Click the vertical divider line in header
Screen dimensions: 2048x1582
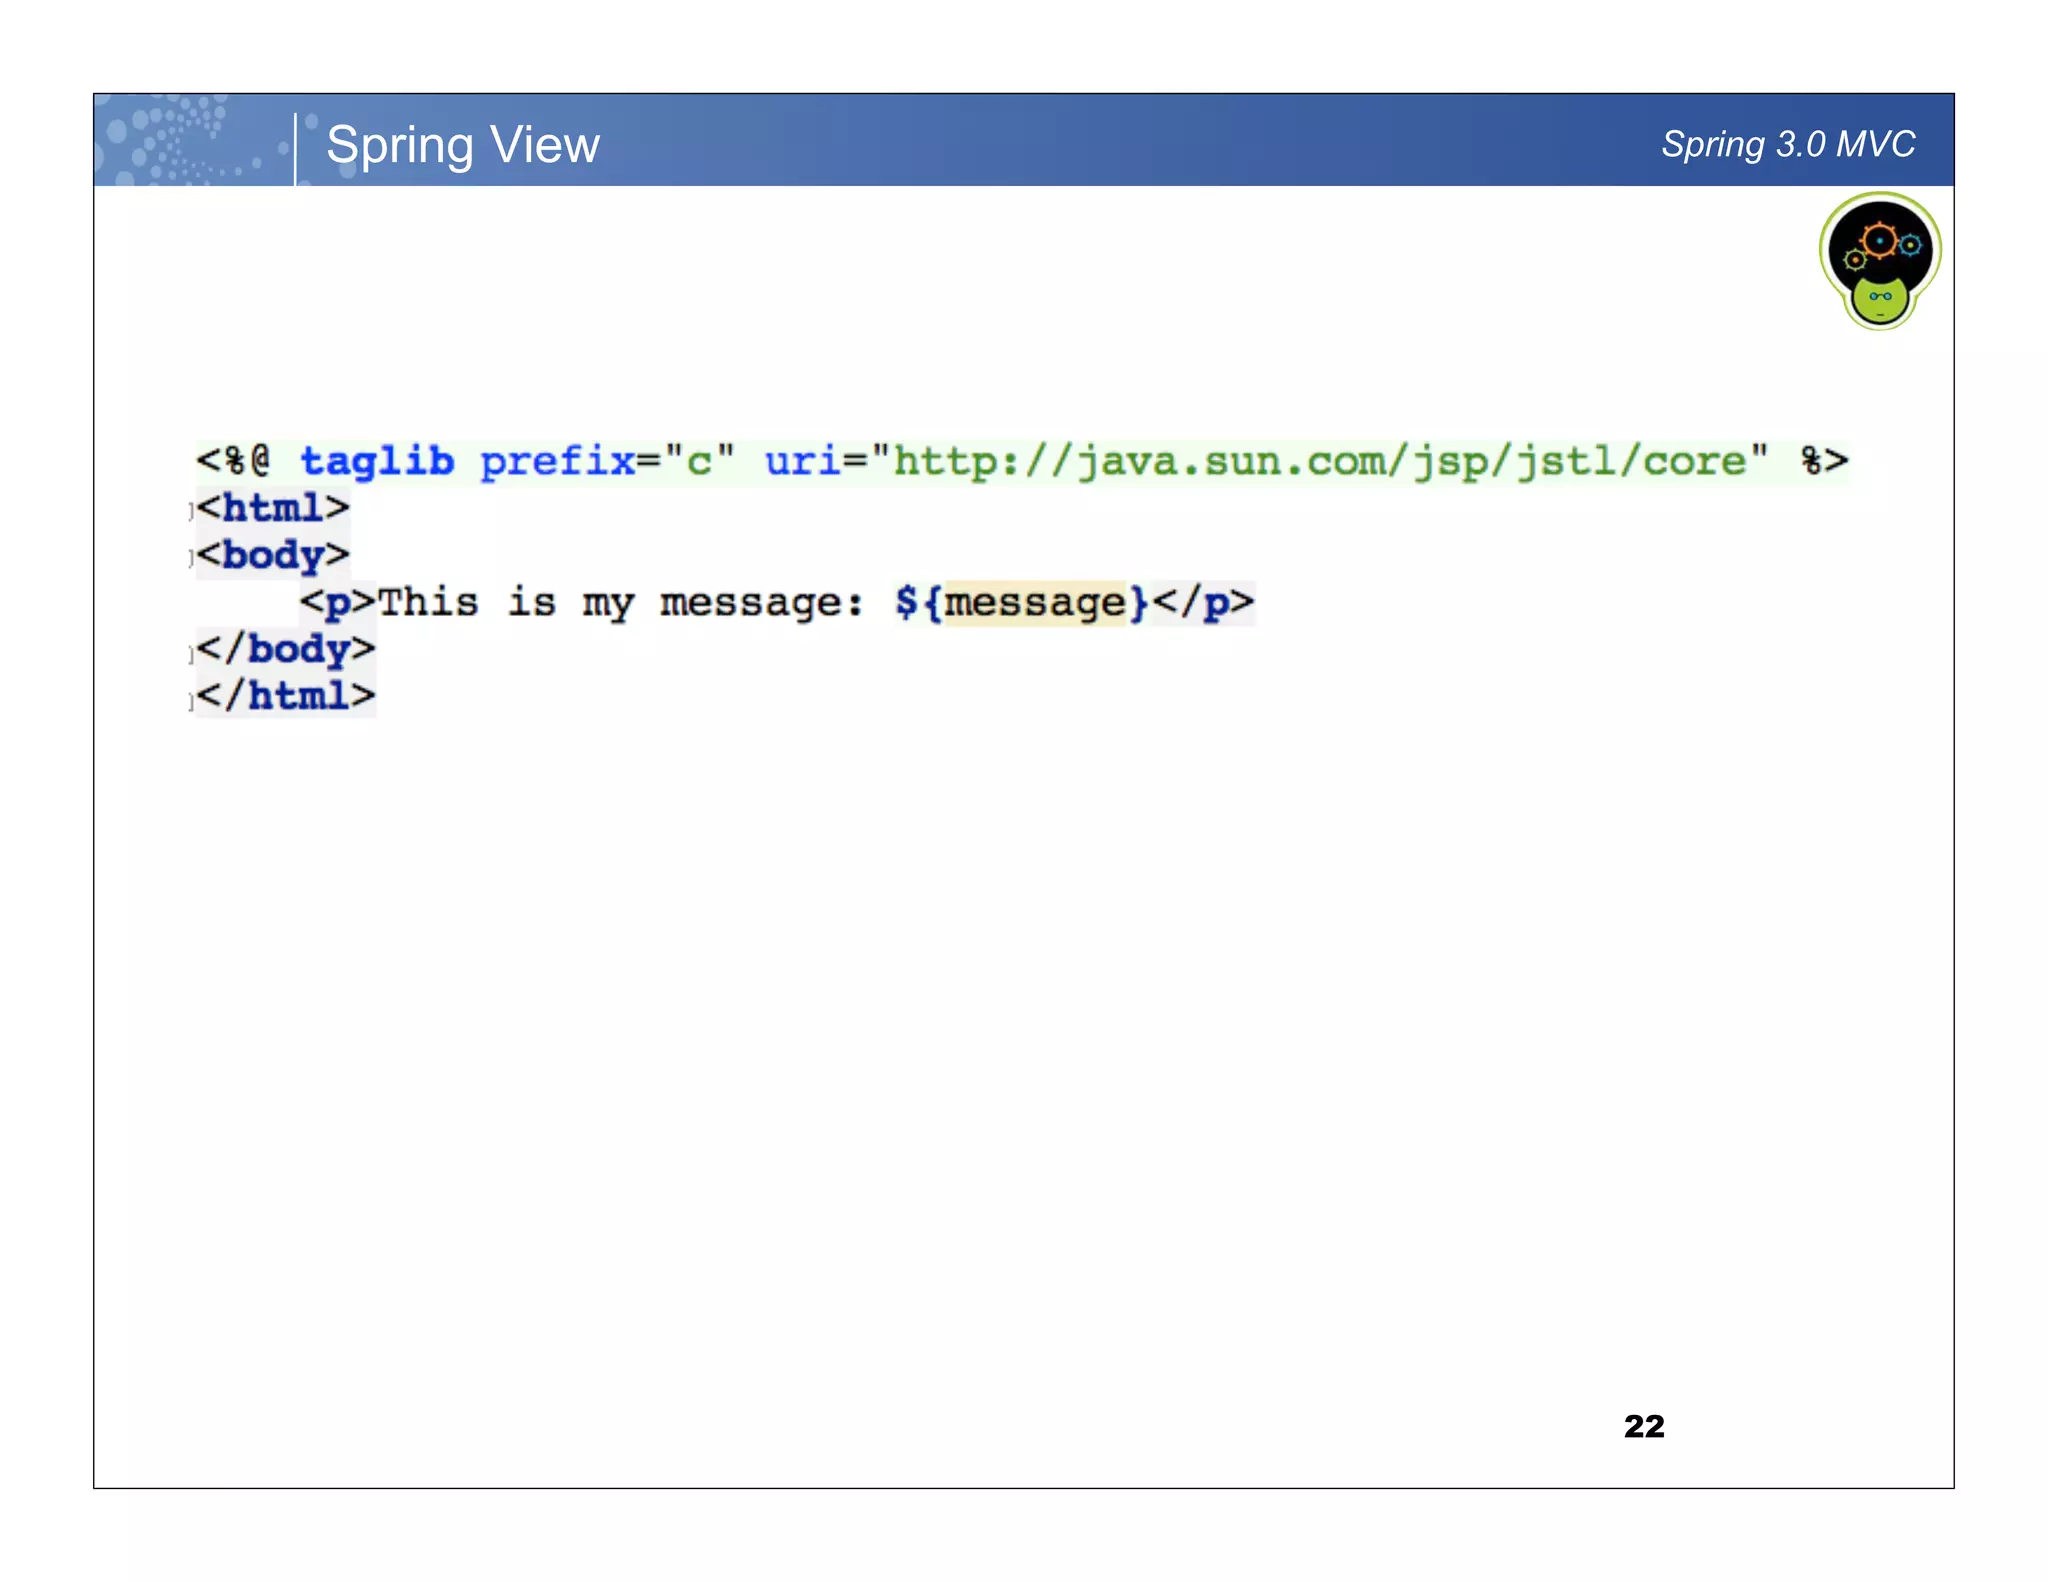[x=295, y=148]
